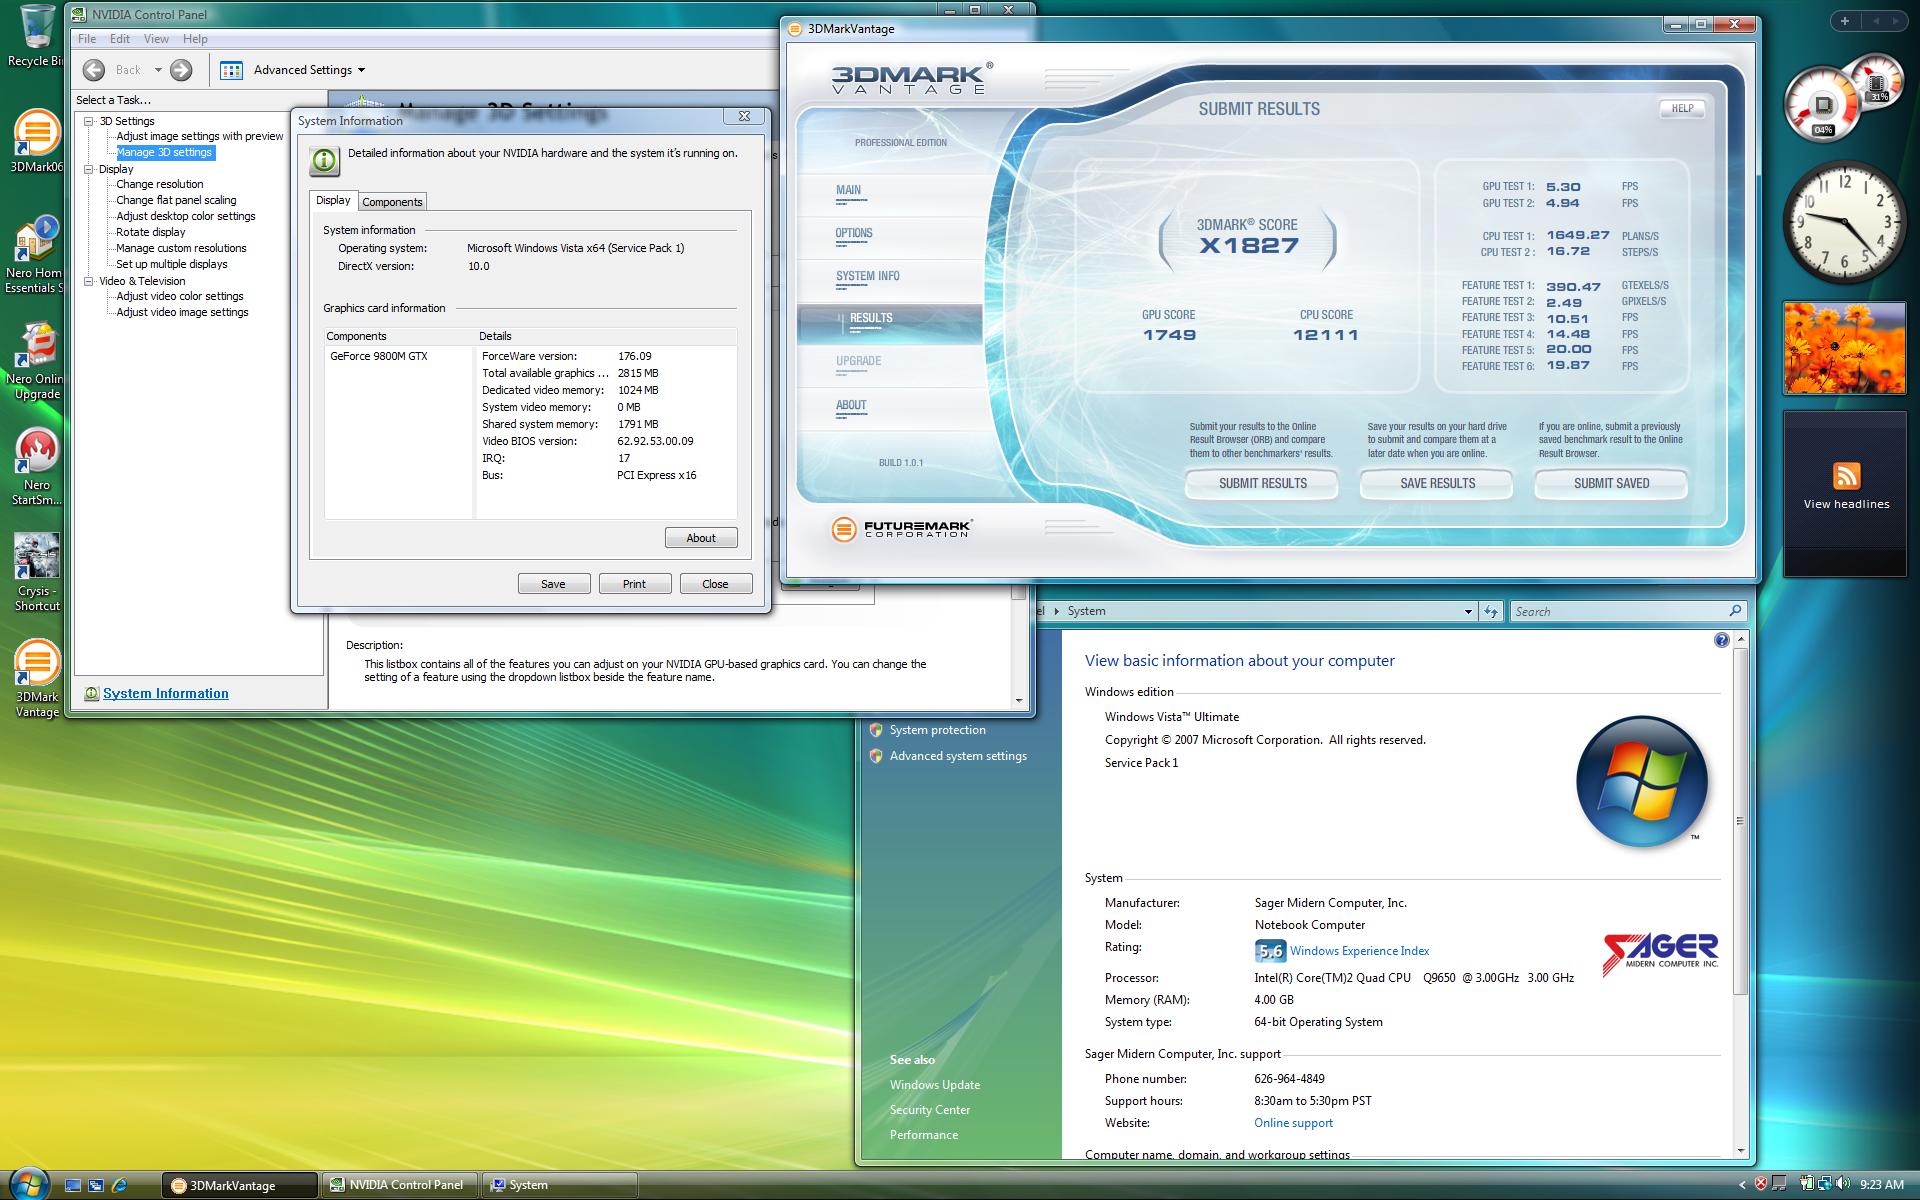Launch the Crysis shortcut icon

(x=37, y=556)
